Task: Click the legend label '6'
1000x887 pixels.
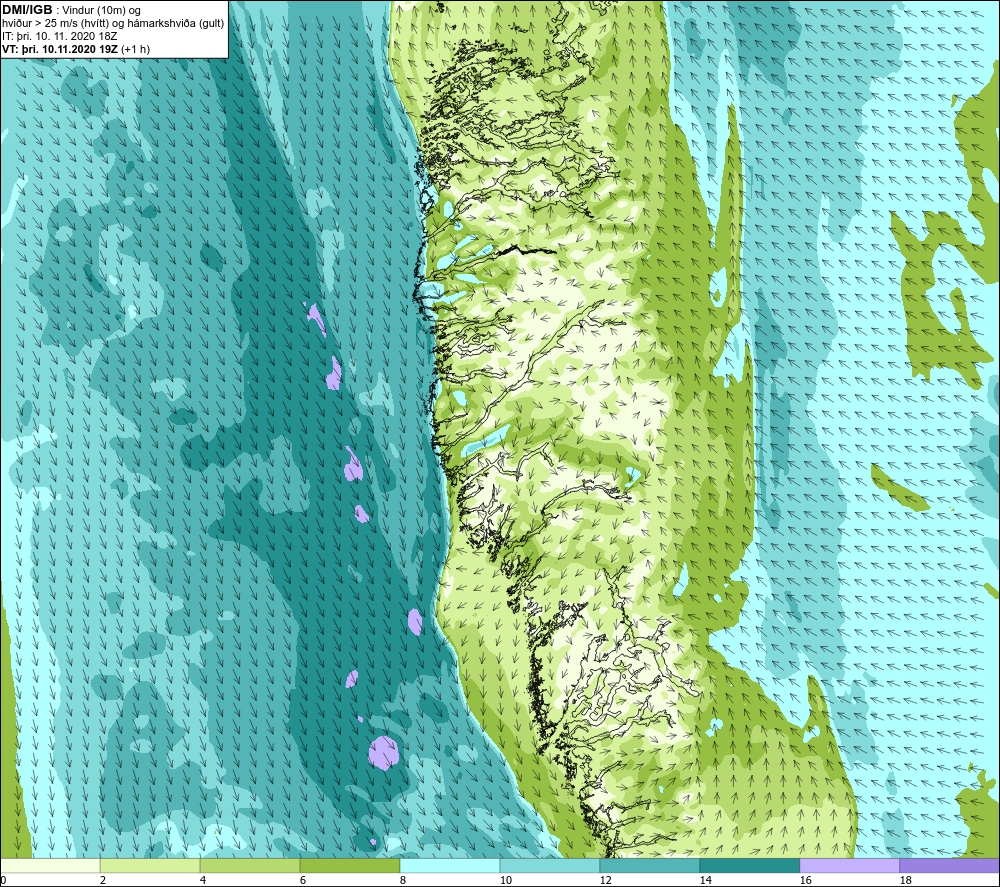Action: [x=304, y=880]
